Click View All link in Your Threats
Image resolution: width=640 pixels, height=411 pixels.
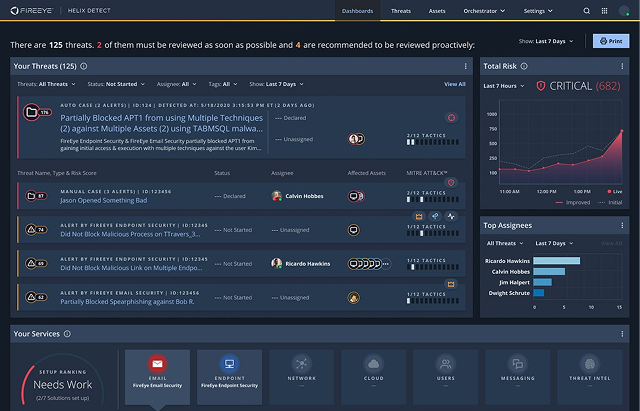click(x=455, y=84)
